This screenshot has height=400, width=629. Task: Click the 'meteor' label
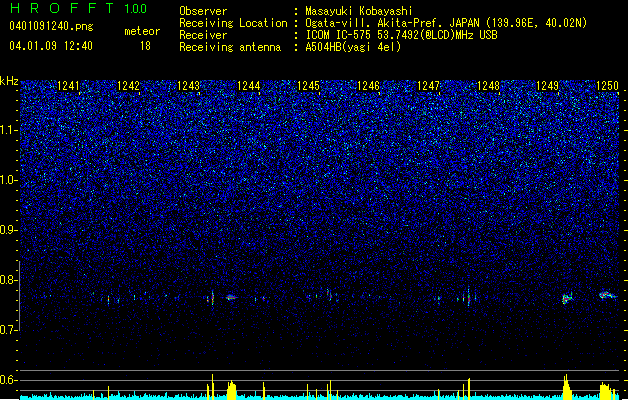[x=142, y=31]
